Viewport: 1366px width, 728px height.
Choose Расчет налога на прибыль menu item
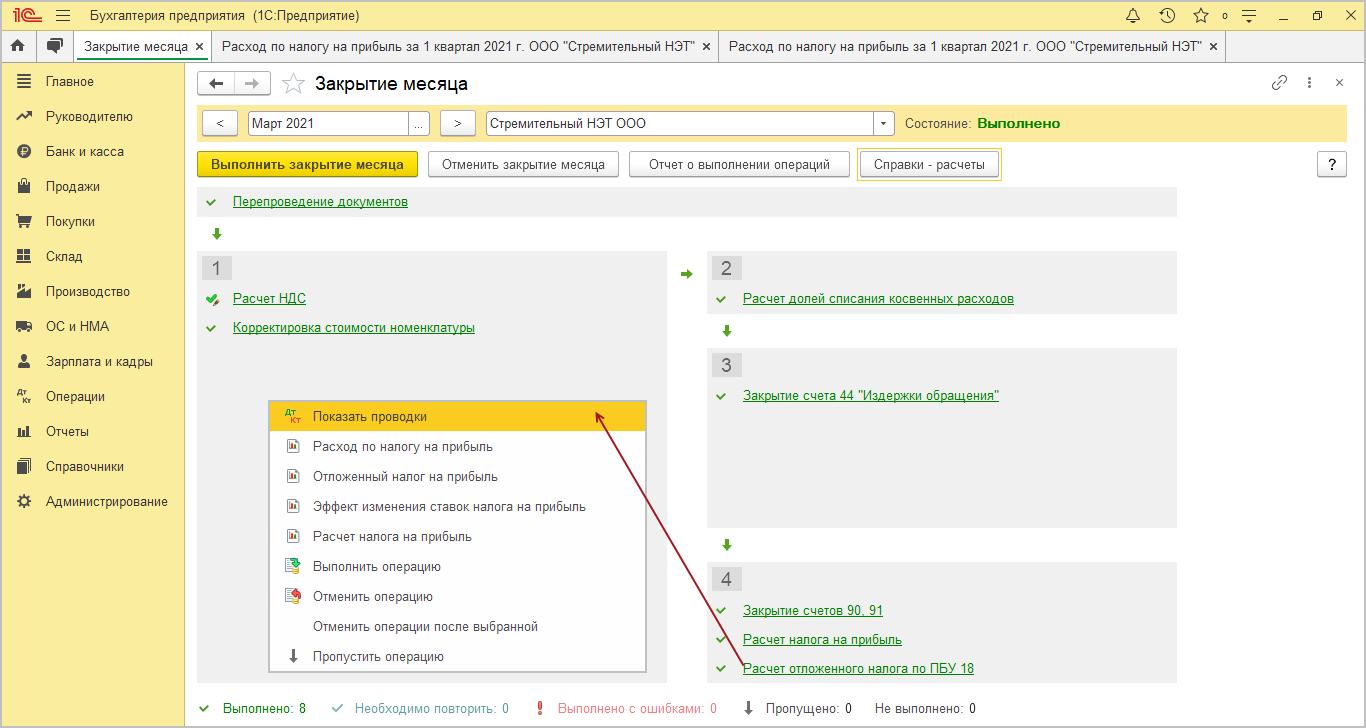click(x=458, y=536)
